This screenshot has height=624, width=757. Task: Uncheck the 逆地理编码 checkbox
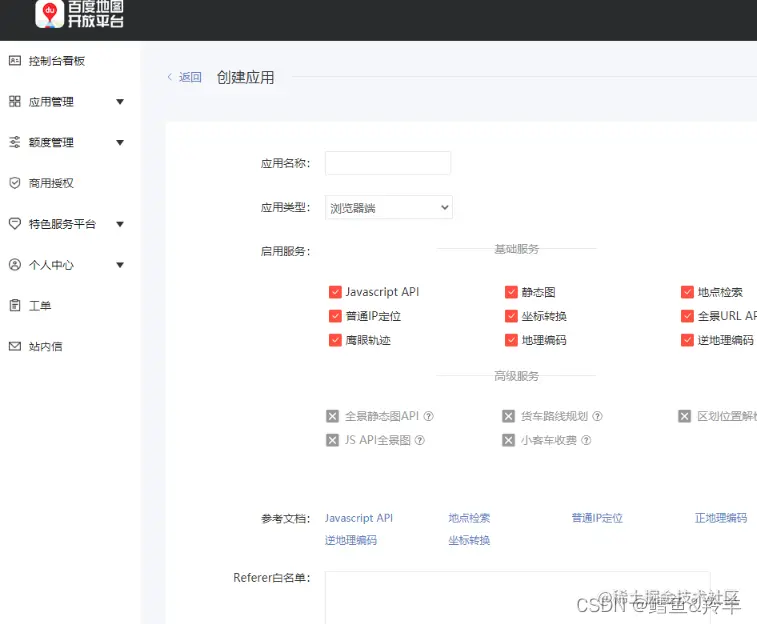coord(687,340)
